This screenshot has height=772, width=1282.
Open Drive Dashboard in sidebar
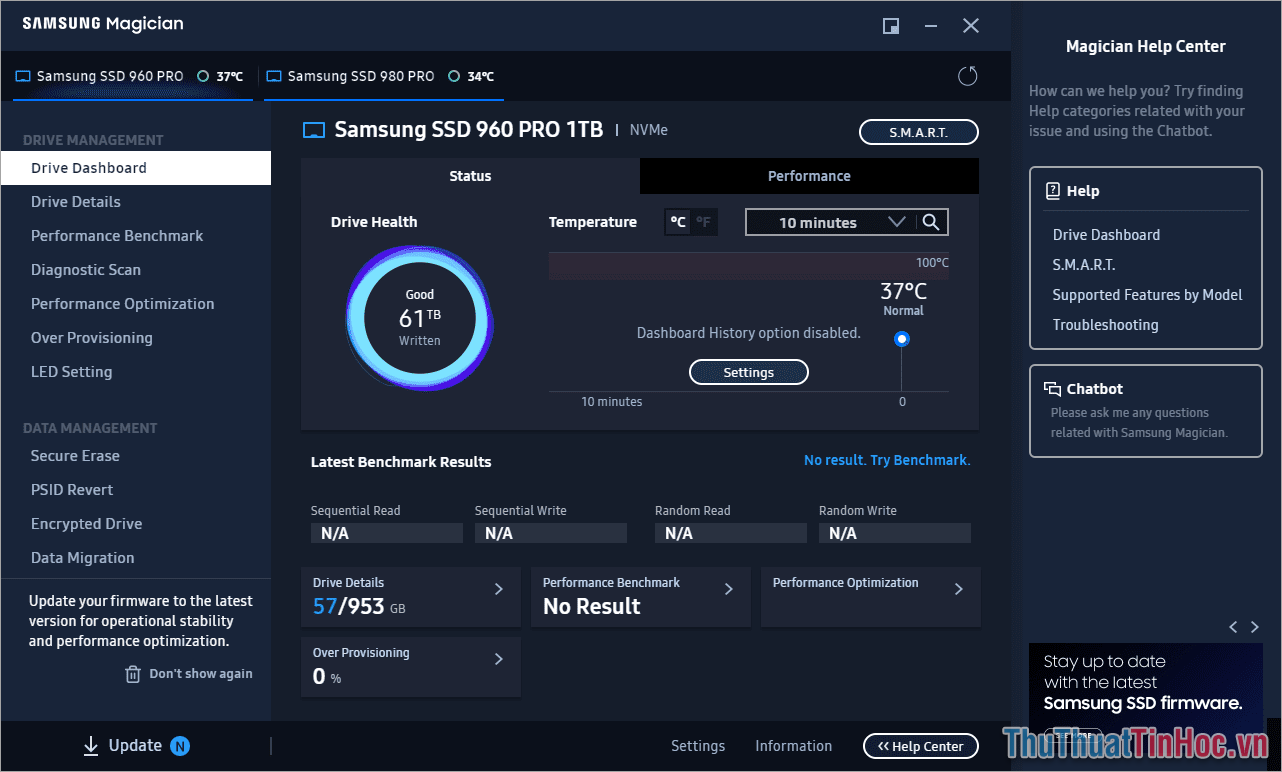tap(136, 168)
